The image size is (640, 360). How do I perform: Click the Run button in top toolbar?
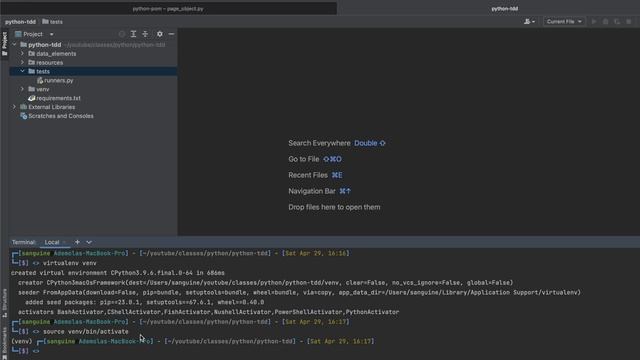[594, 22]
